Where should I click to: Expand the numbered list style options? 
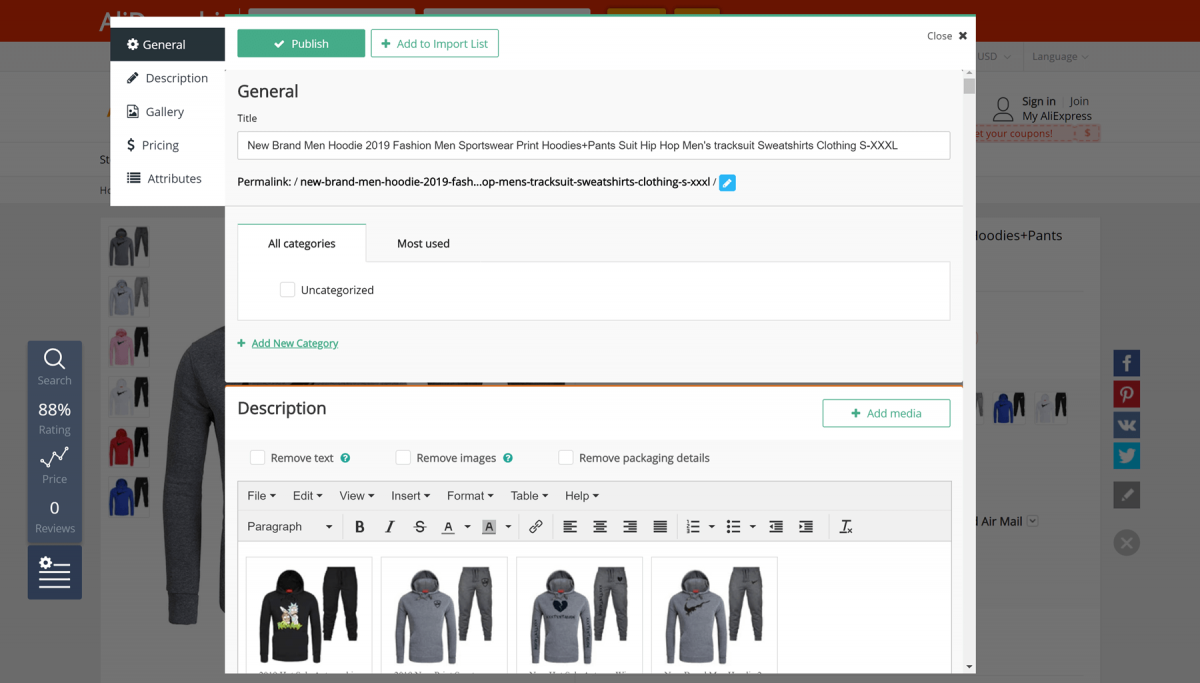coord(712,526)
